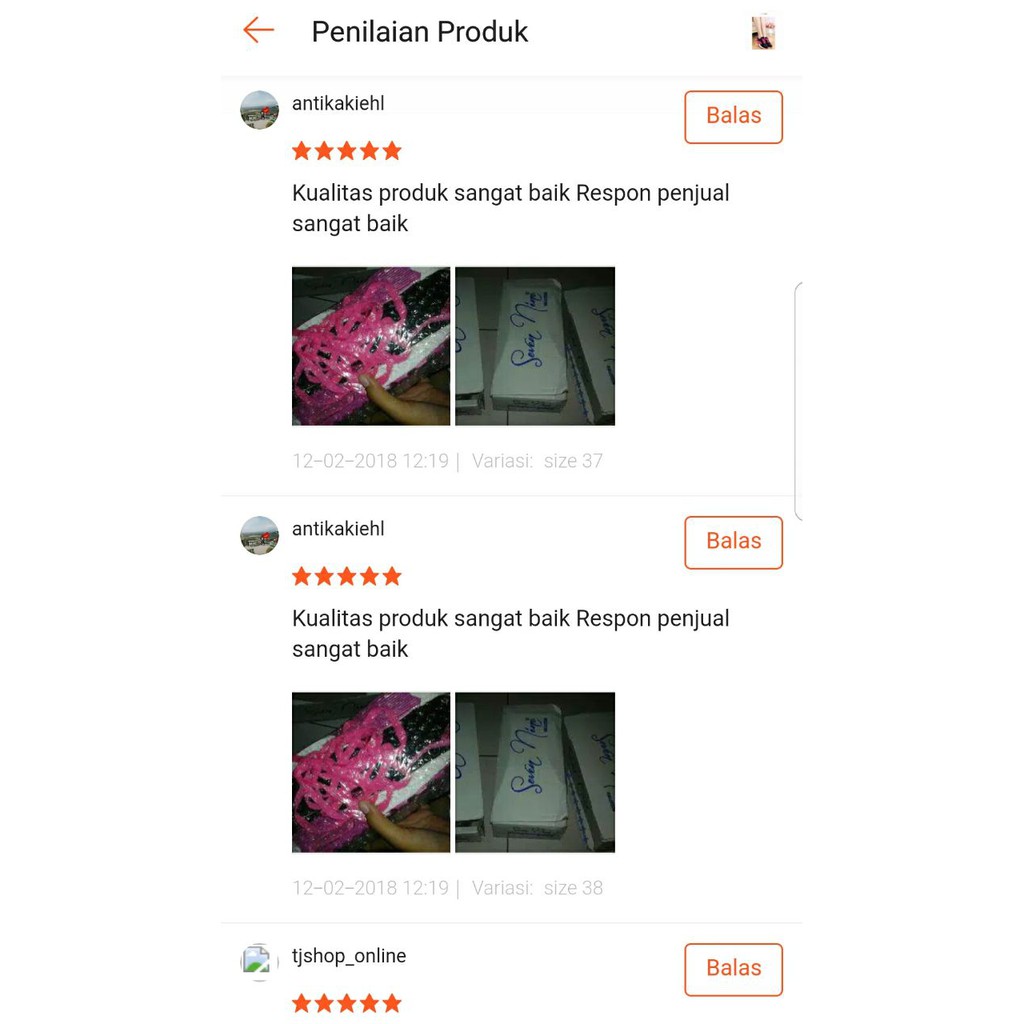Tap the orange back arrow

(x=259, y=30)
